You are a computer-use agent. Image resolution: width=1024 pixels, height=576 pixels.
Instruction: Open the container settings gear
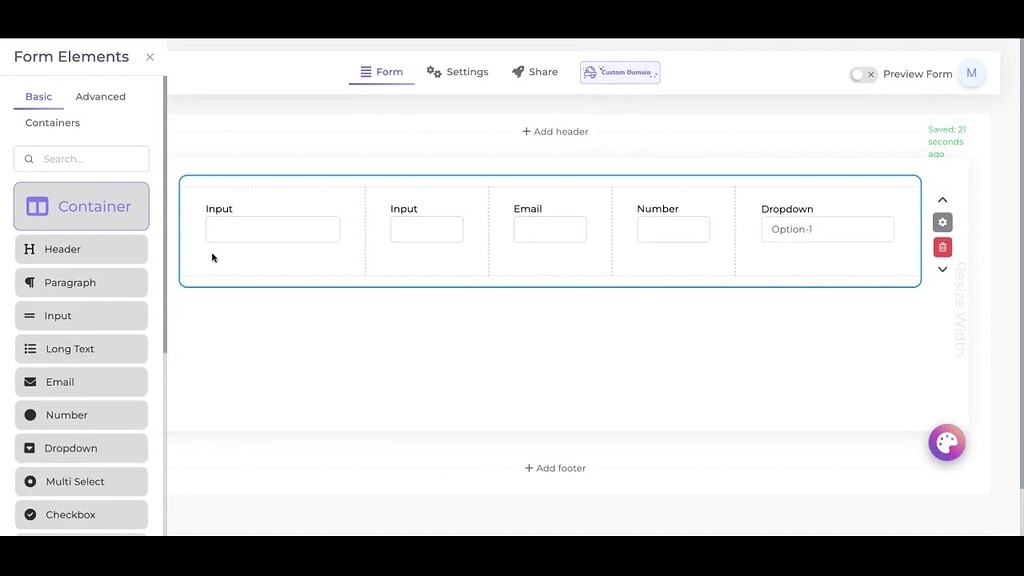pyautogui.click(x=942, y=222)
